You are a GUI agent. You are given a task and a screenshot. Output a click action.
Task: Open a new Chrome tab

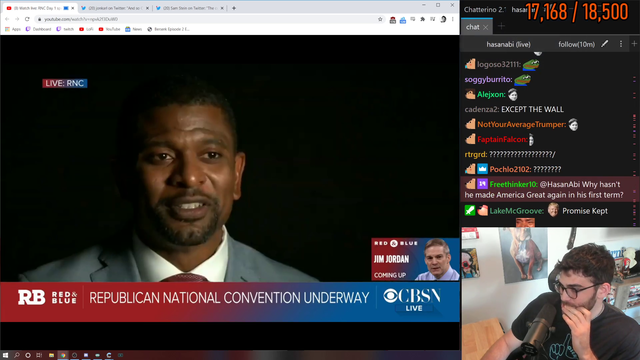point(234,8)
